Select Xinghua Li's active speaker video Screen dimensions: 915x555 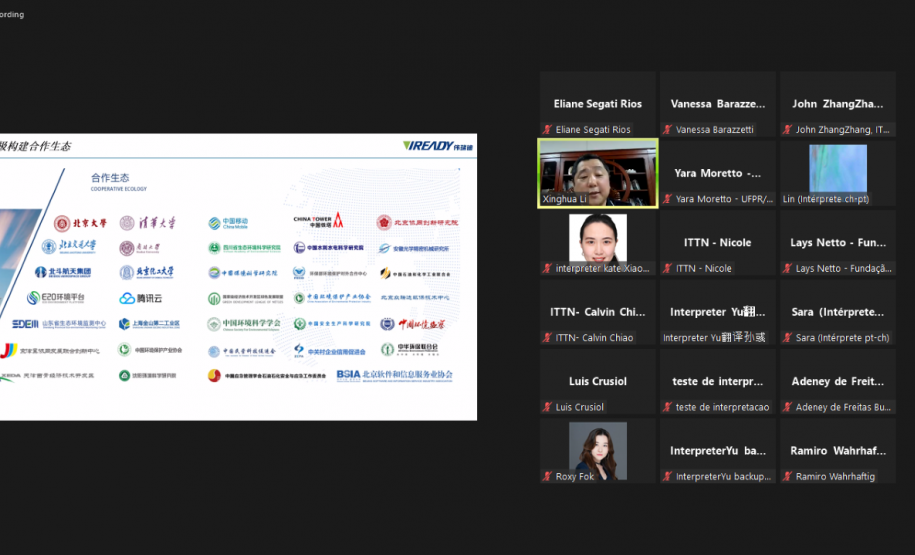click(598, 173)
